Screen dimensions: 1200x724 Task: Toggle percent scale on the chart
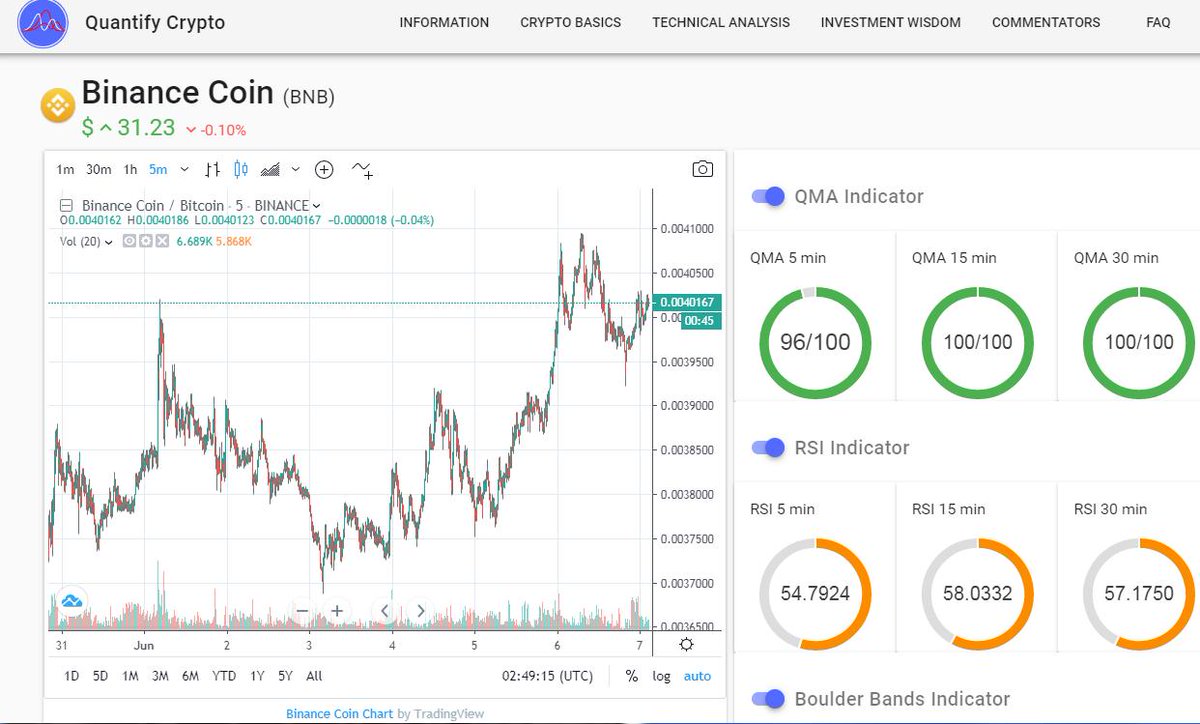point(632,676)
